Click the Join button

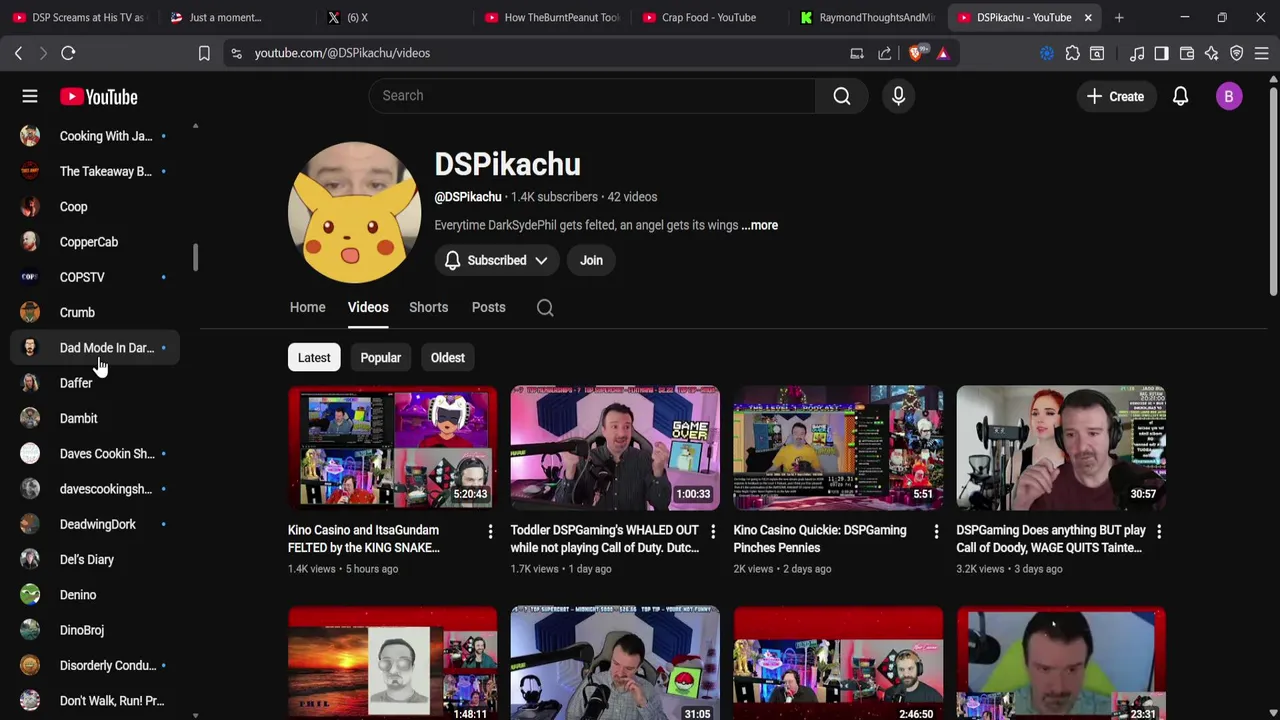click(591, 260)
